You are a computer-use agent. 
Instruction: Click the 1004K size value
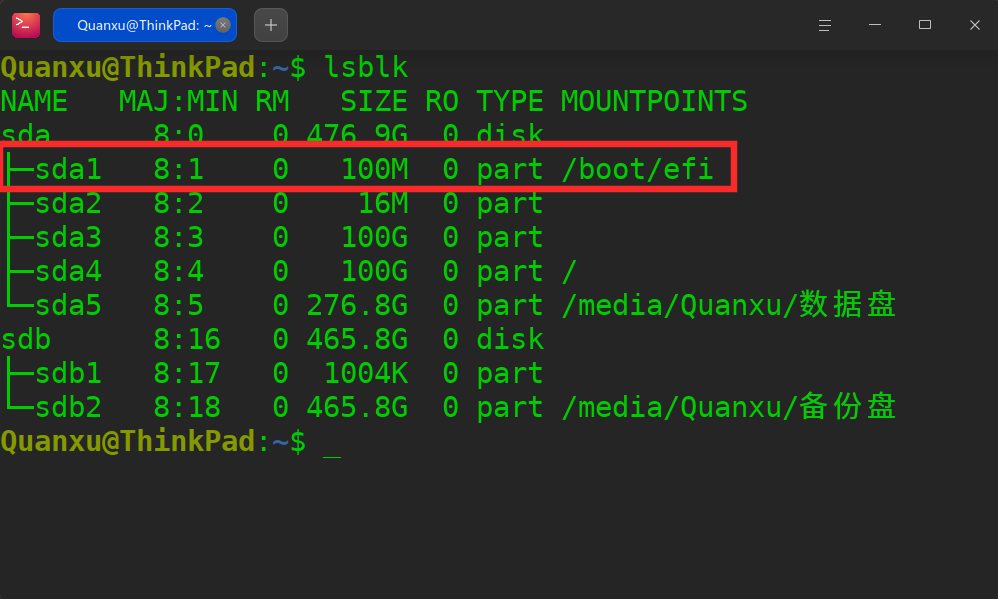tap(366, 374)
